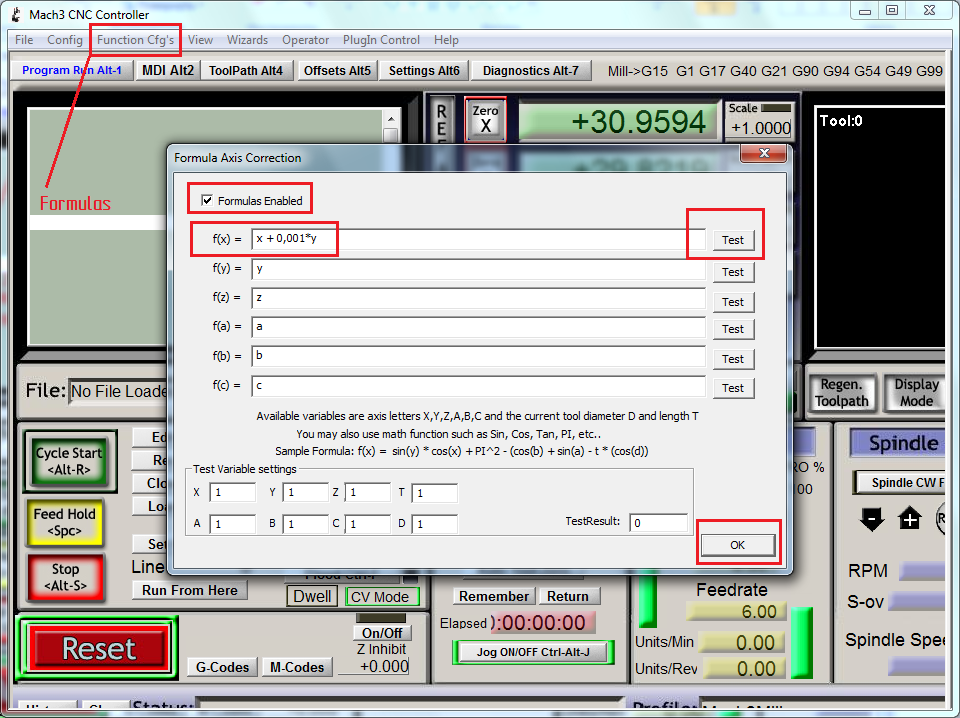The width and height of the screenshot is (960, 718).
Task: Click the f(x) formula input field
Action: pyautogui.click(x=478, y=239)
